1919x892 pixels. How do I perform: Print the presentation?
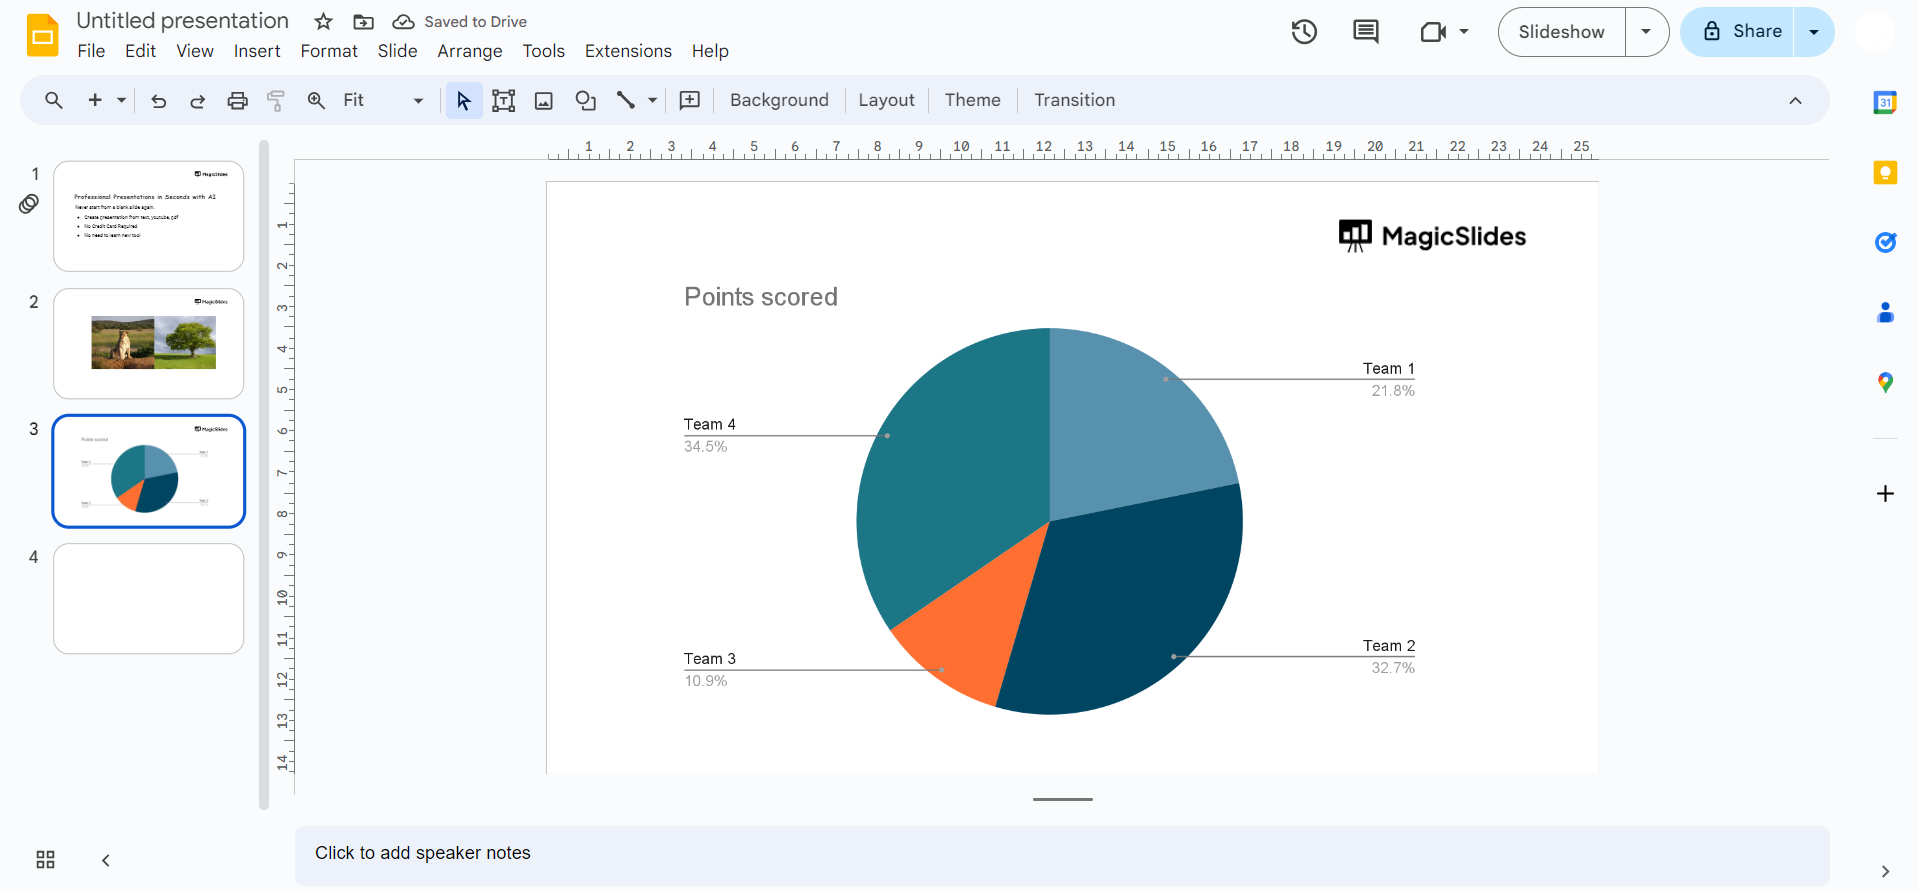pos(237,100)
